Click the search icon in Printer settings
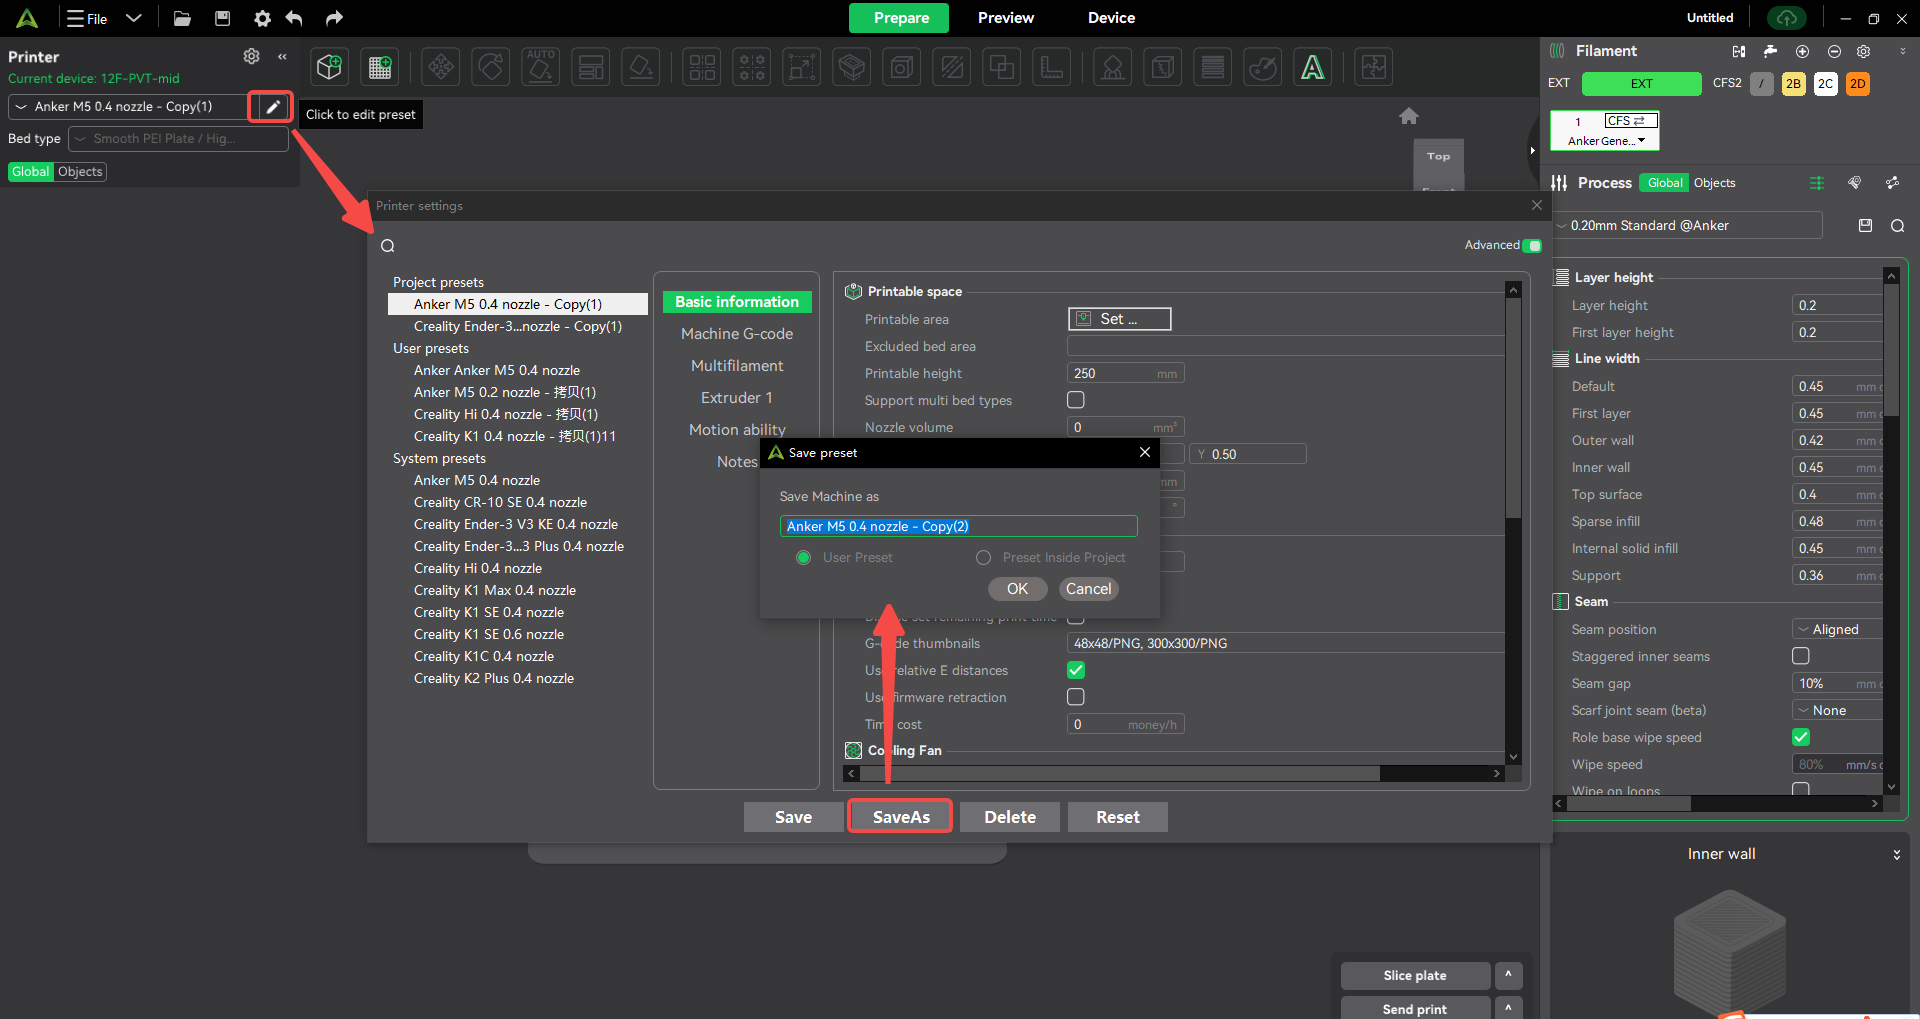This screenshot has height=1019, width=1920. [388, 246]
